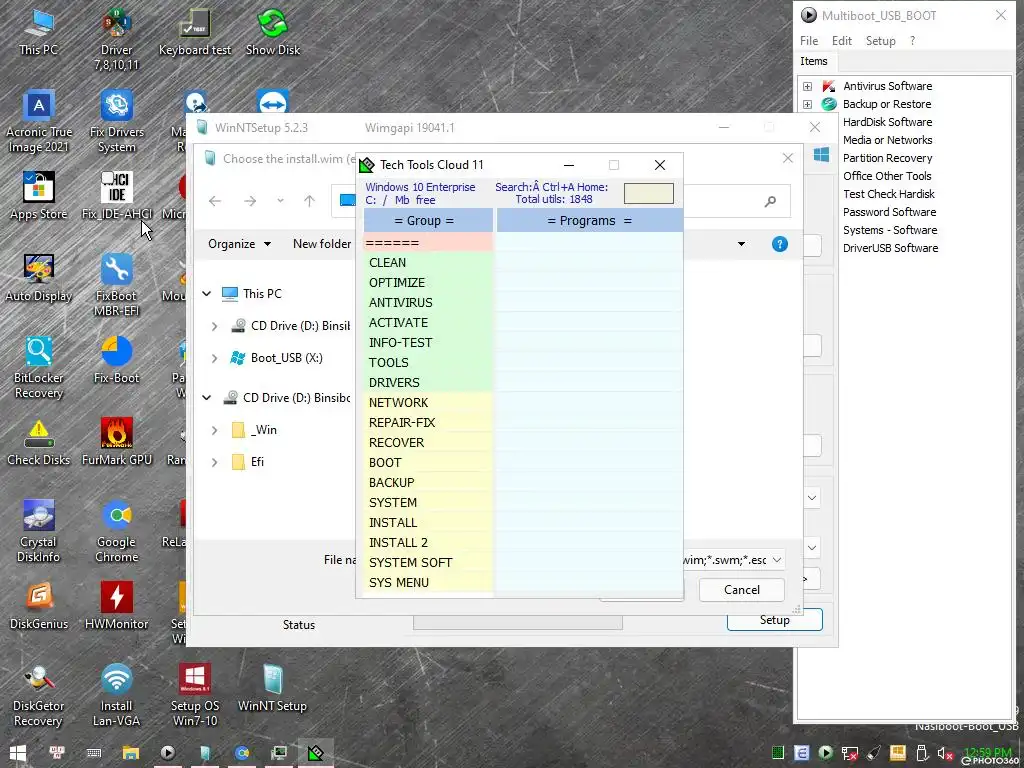The width and height of the screenshot is (1024, 768).
Task: Launch FurMark GPU
Action: coord(116,442)
